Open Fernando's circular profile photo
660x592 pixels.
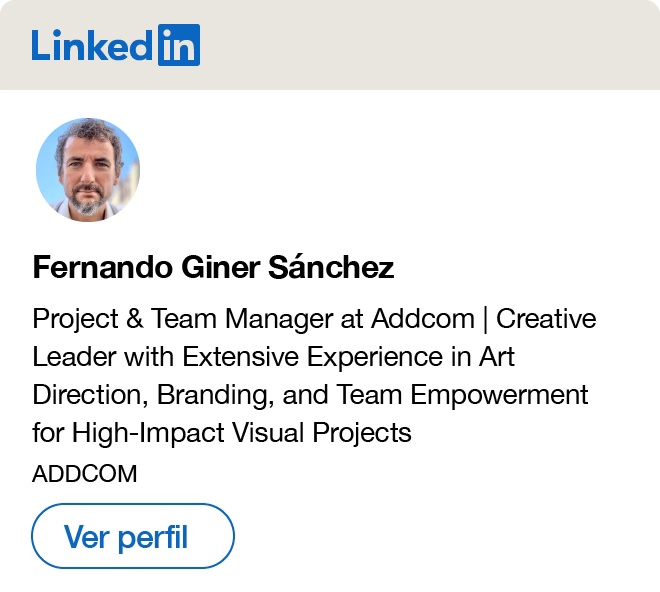tap(88, 170)
